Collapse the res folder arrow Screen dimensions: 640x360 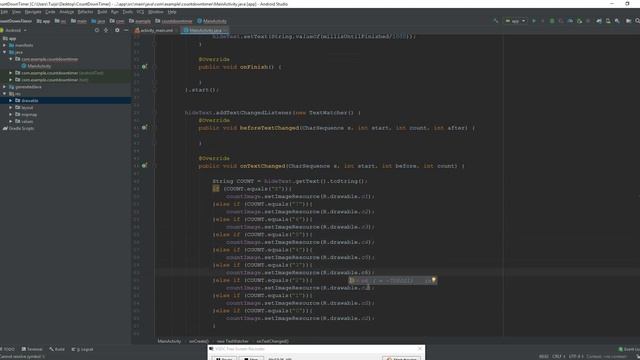(x=4, y=94)
